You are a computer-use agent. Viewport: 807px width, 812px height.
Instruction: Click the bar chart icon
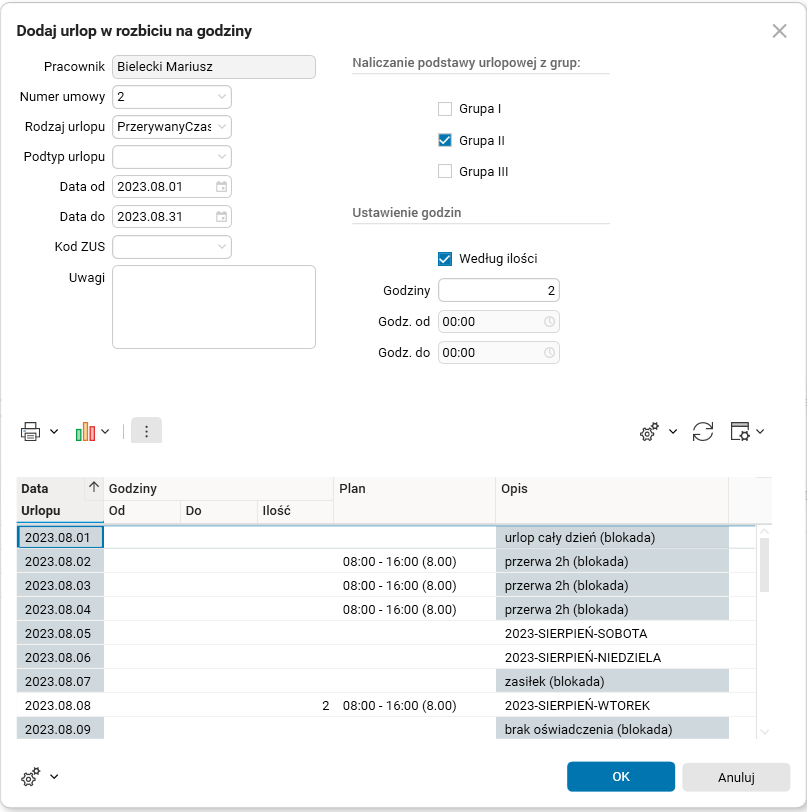[85, 432]
